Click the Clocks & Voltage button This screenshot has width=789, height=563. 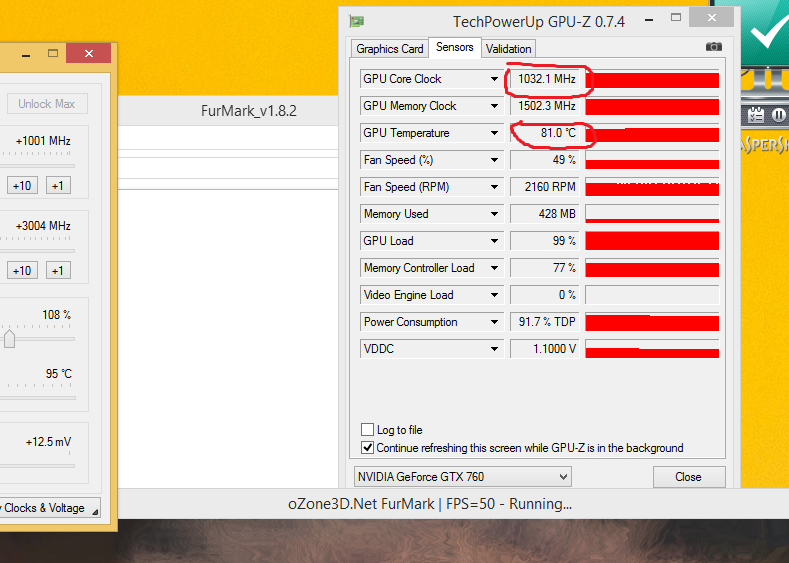tap(50, 508)
